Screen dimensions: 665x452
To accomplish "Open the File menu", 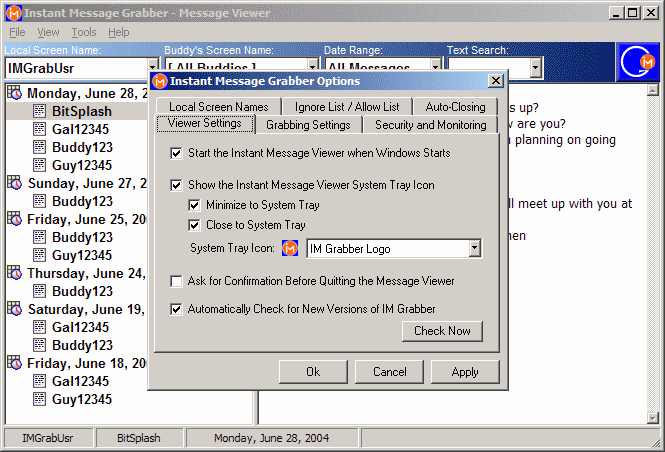I will coord(17,32).
